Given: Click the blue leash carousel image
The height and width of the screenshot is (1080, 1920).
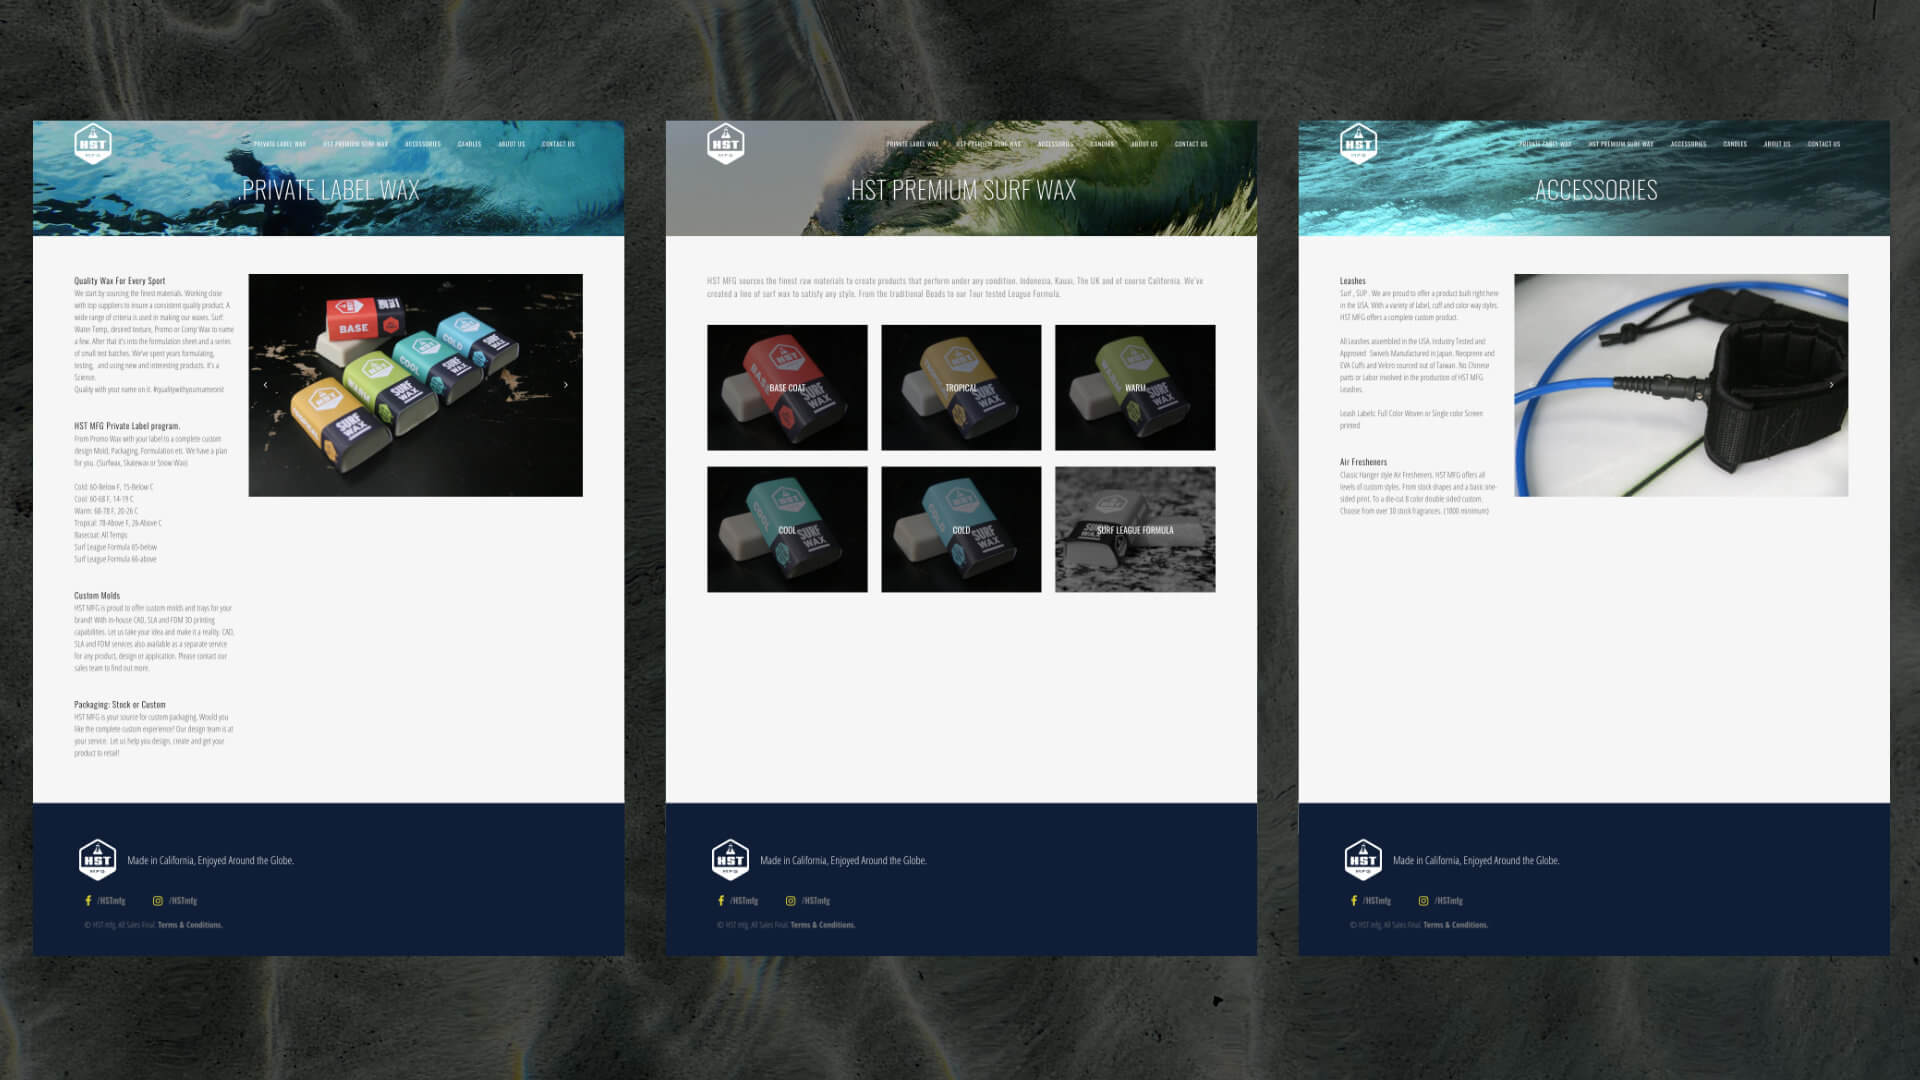Looking at the screenshot, I should coord(1681,385).
